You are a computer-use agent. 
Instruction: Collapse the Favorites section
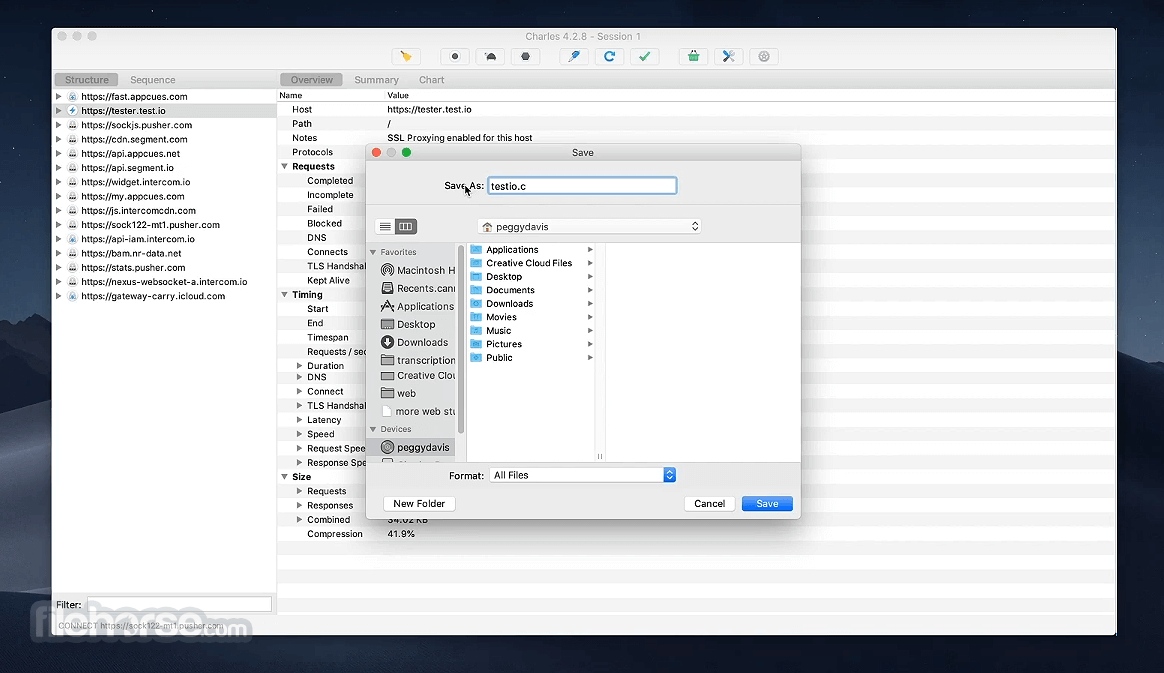tap(373, 252)
